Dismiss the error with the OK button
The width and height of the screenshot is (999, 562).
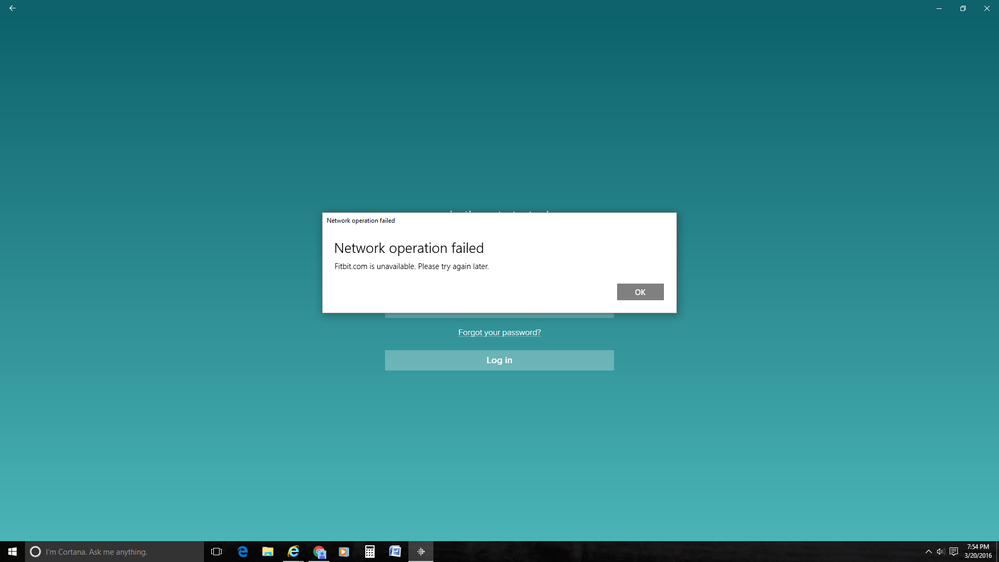click(640, 292)
